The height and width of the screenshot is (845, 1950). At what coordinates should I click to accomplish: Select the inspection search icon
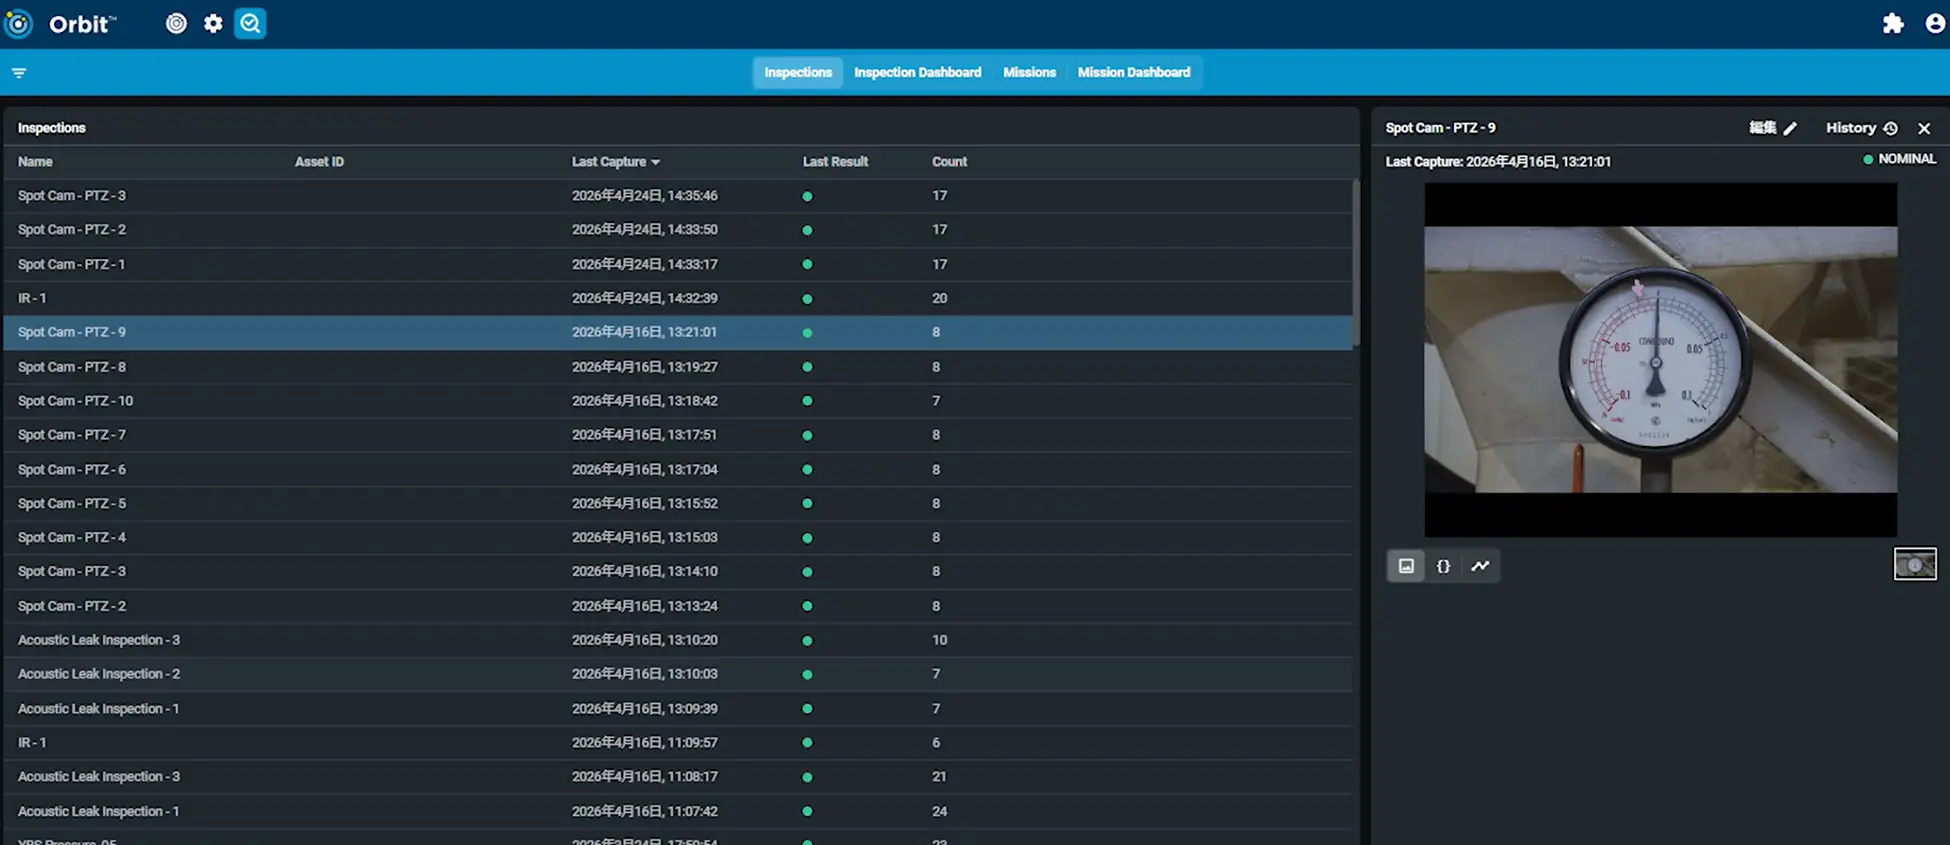(250, 23)
